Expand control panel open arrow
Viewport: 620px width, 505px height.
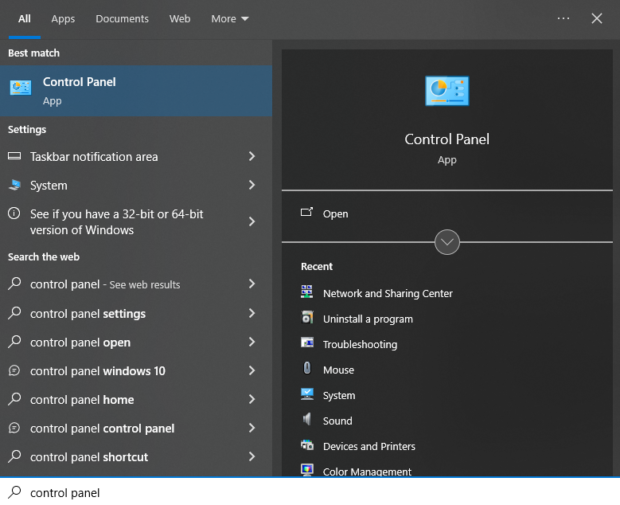(252, 342)
